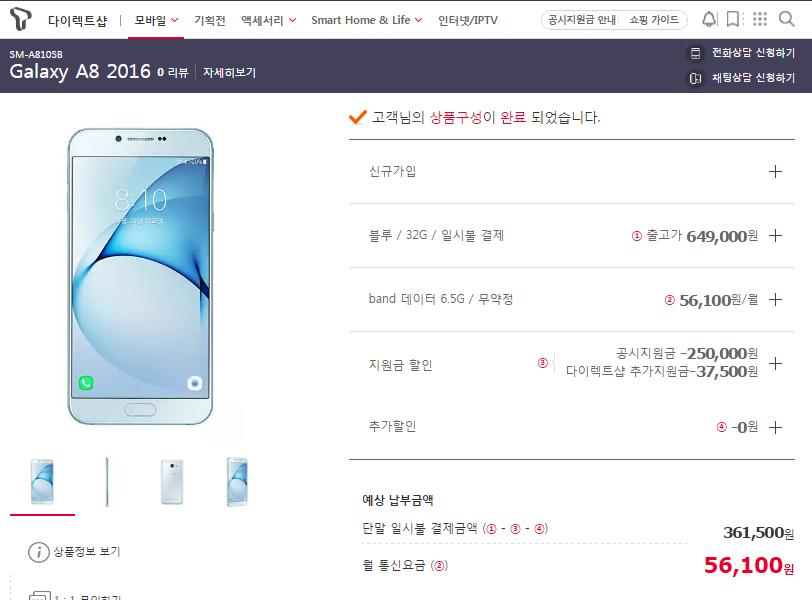Click the search magnifier icon

pos(787,19)
